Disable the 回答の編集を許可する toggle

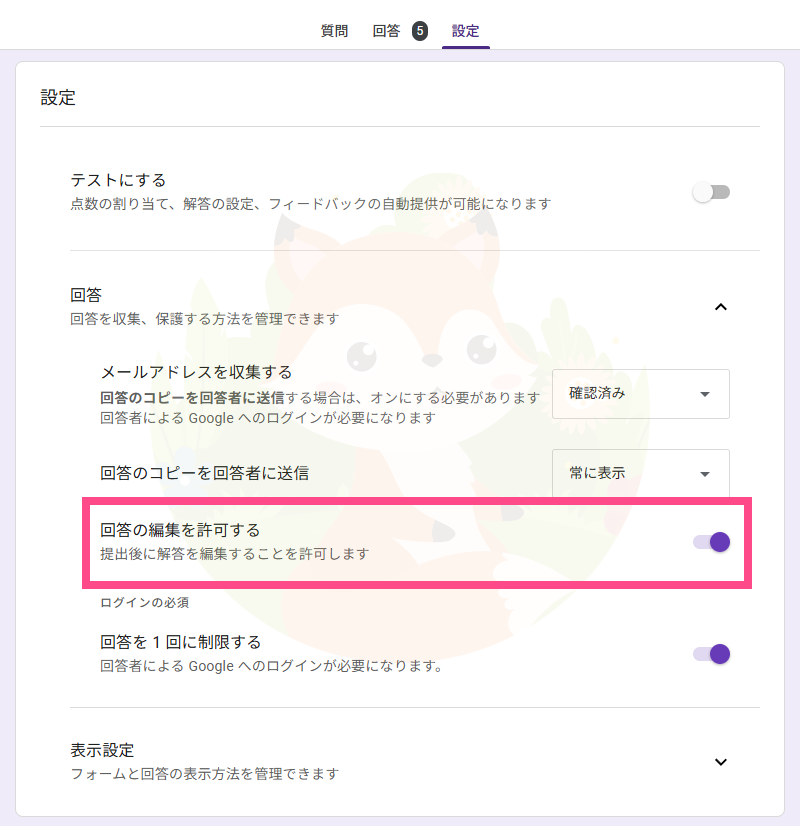point(711,542)
